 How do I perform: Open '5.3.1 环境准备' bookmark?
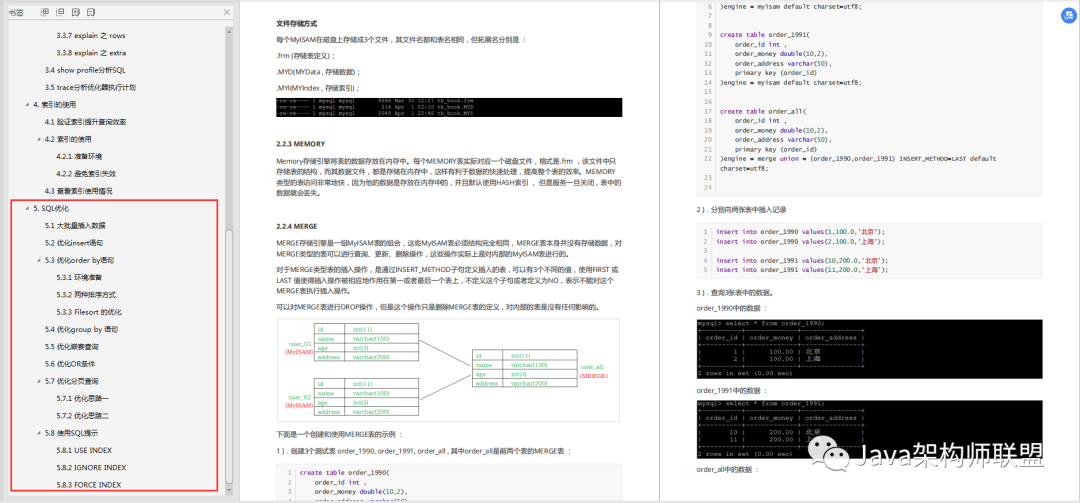79,277
